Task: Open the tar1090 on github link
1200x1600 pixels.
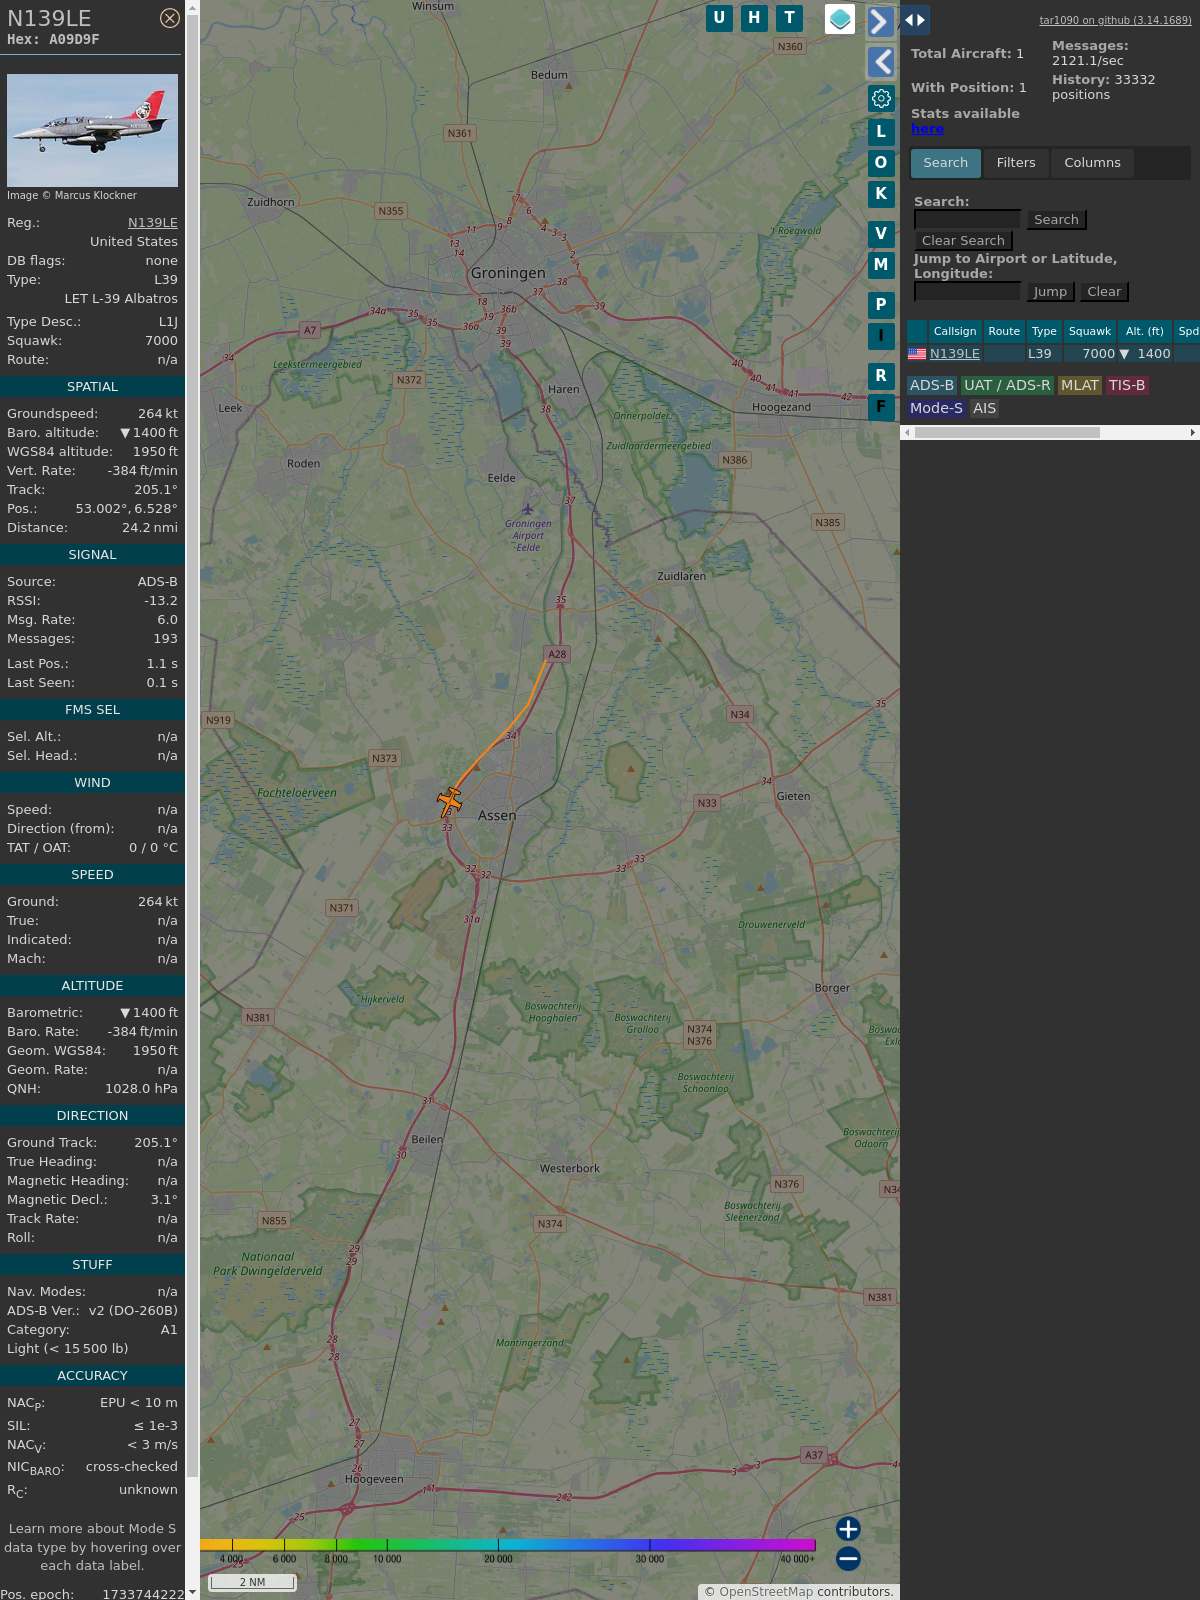Action: coord(1115,20)
